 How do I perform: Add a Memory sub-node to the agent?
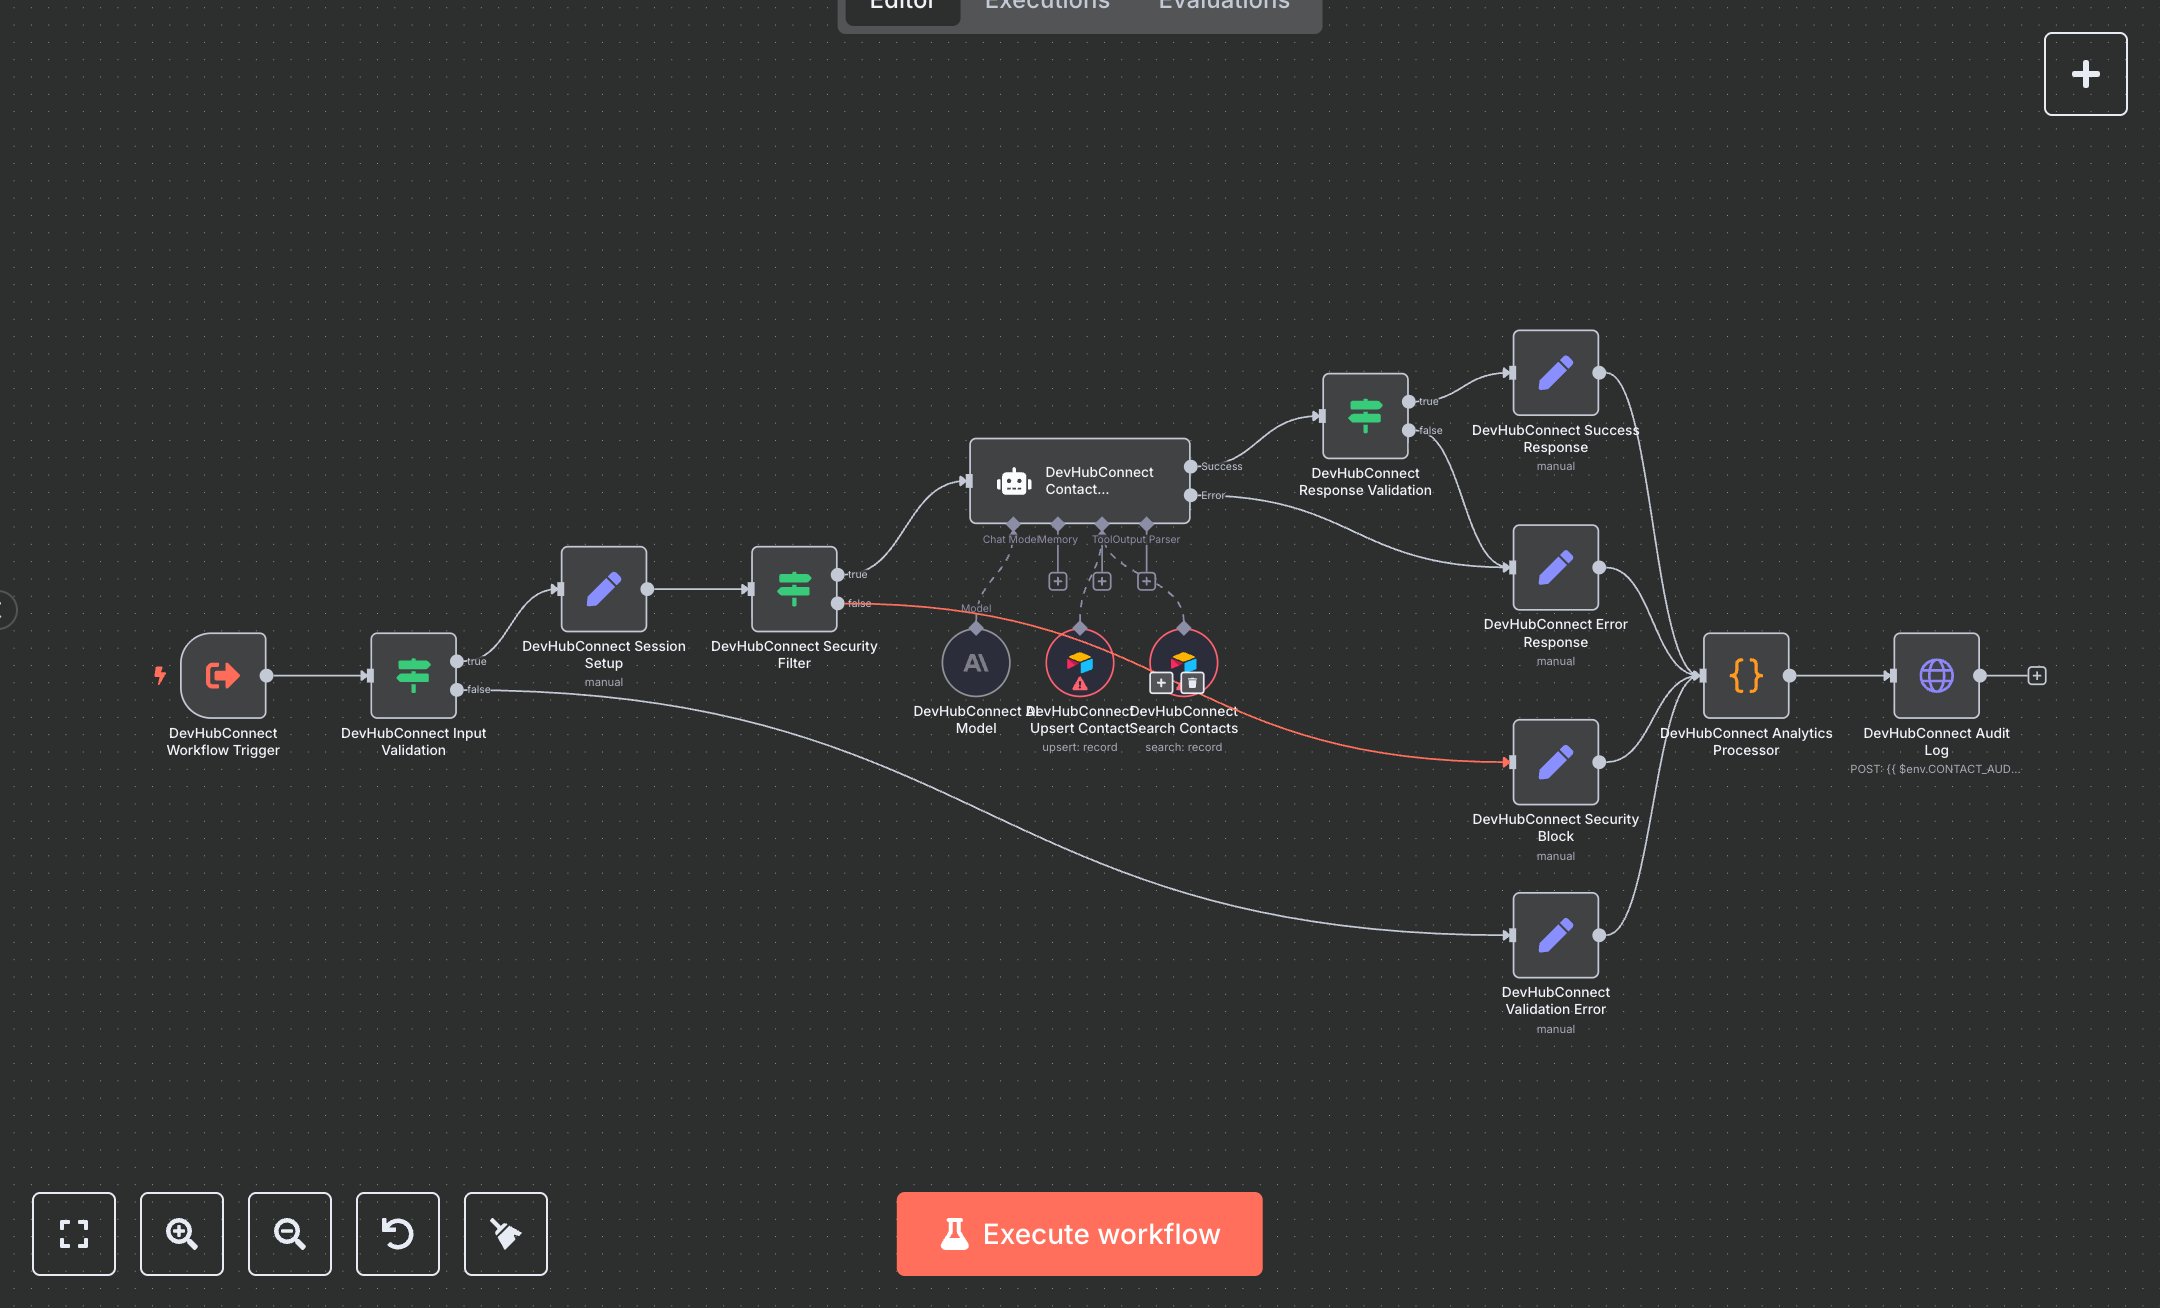tap(1057, 581)
